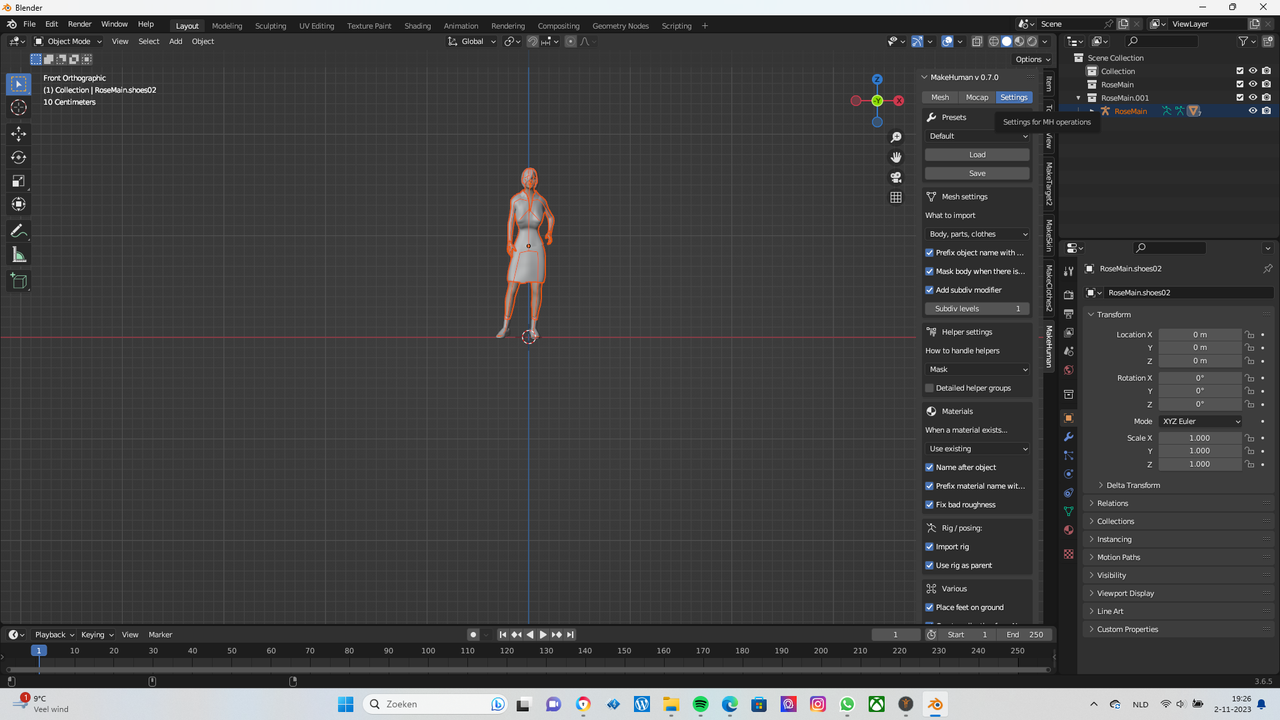Select the Transform tool
Screen dimensions: 1280x720
[x=19, y=204]
